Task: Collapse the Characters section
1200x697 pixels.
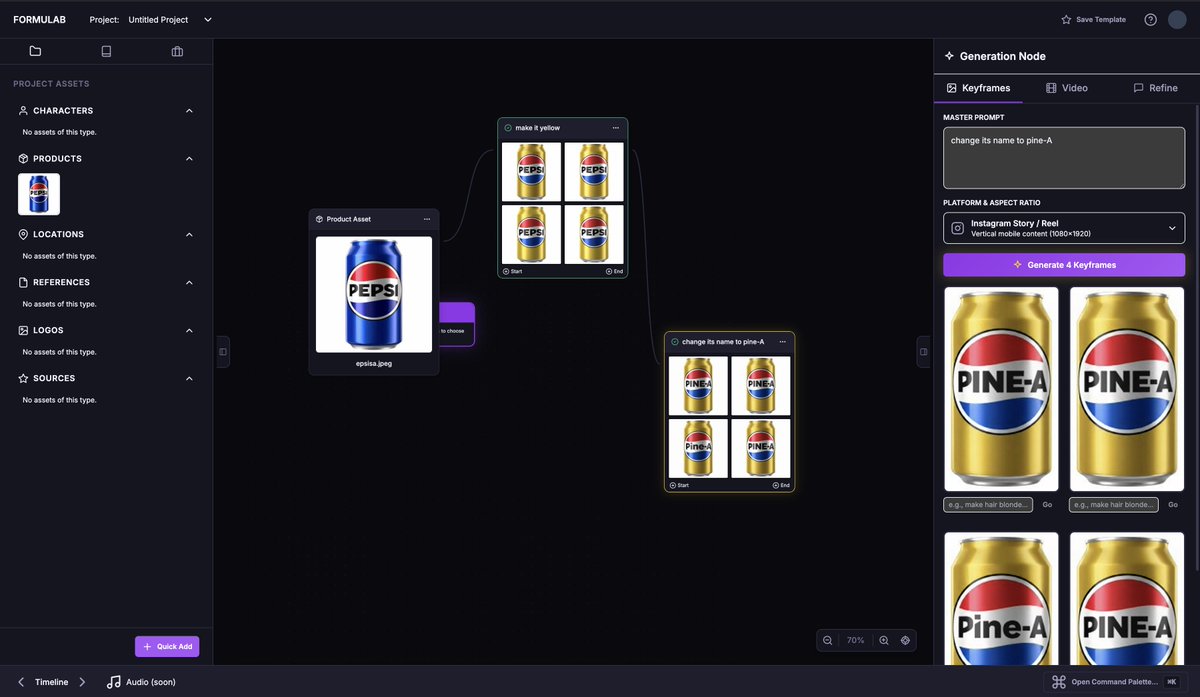Action: click(189, 111)
